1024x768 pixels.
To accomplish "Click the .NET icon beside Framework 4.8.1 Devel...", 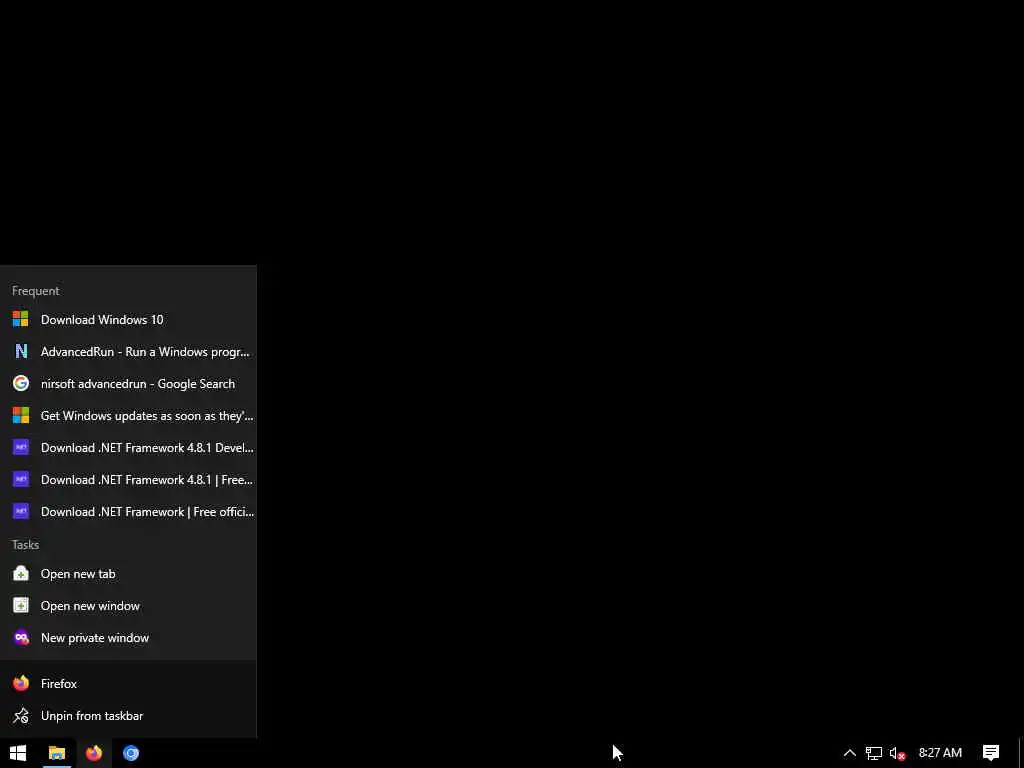I will (21, 447).
